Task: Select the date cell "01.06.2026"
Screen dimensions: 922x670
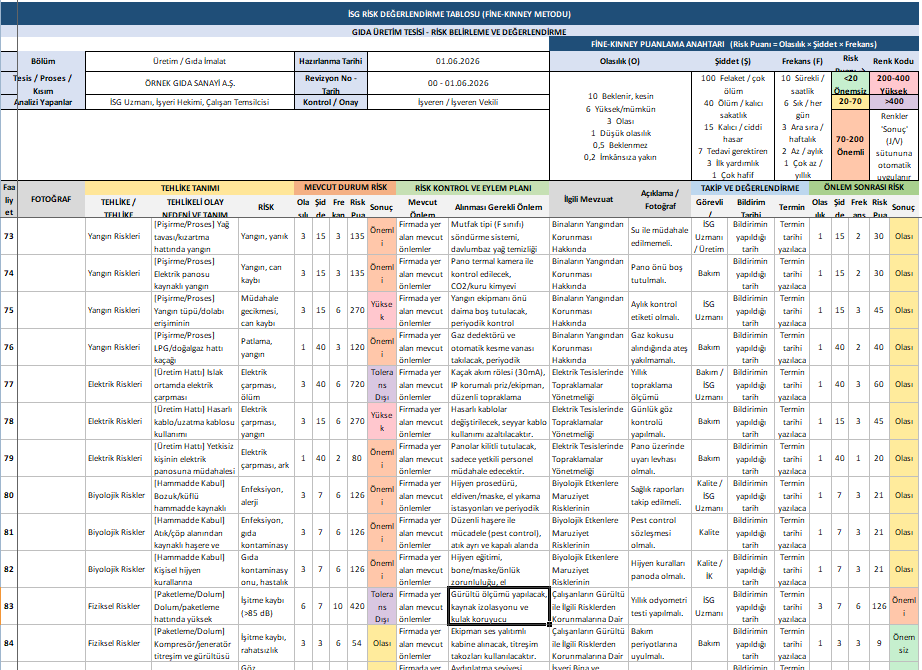Action: [x=457, y=61]
